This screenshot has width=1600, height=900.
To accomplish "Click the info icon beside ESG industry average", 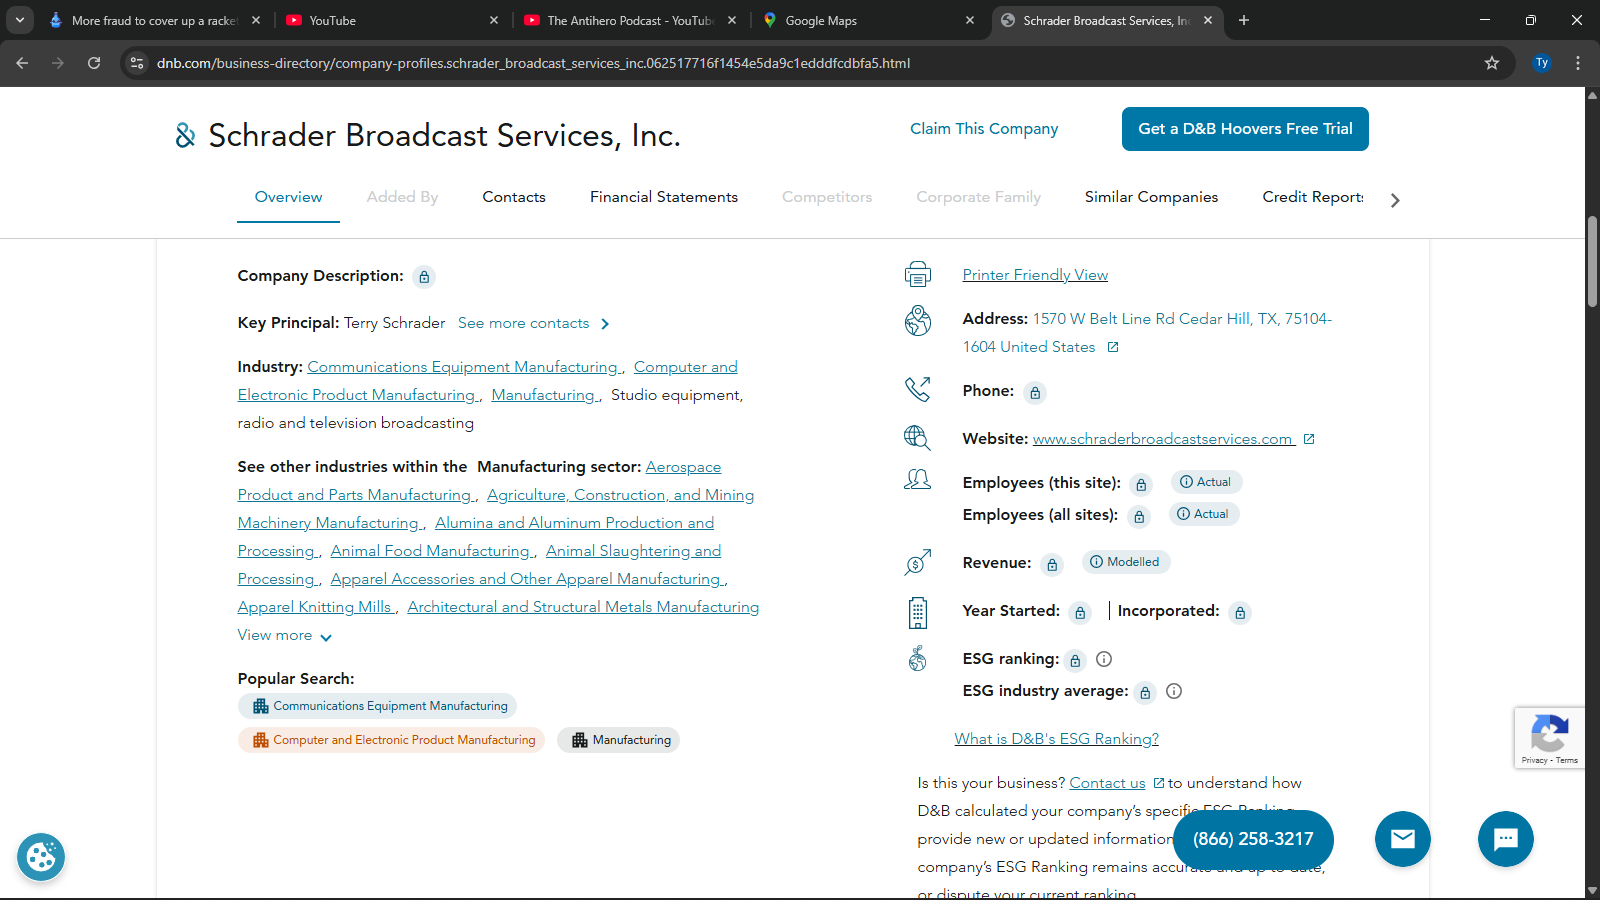I will 1174,691.
